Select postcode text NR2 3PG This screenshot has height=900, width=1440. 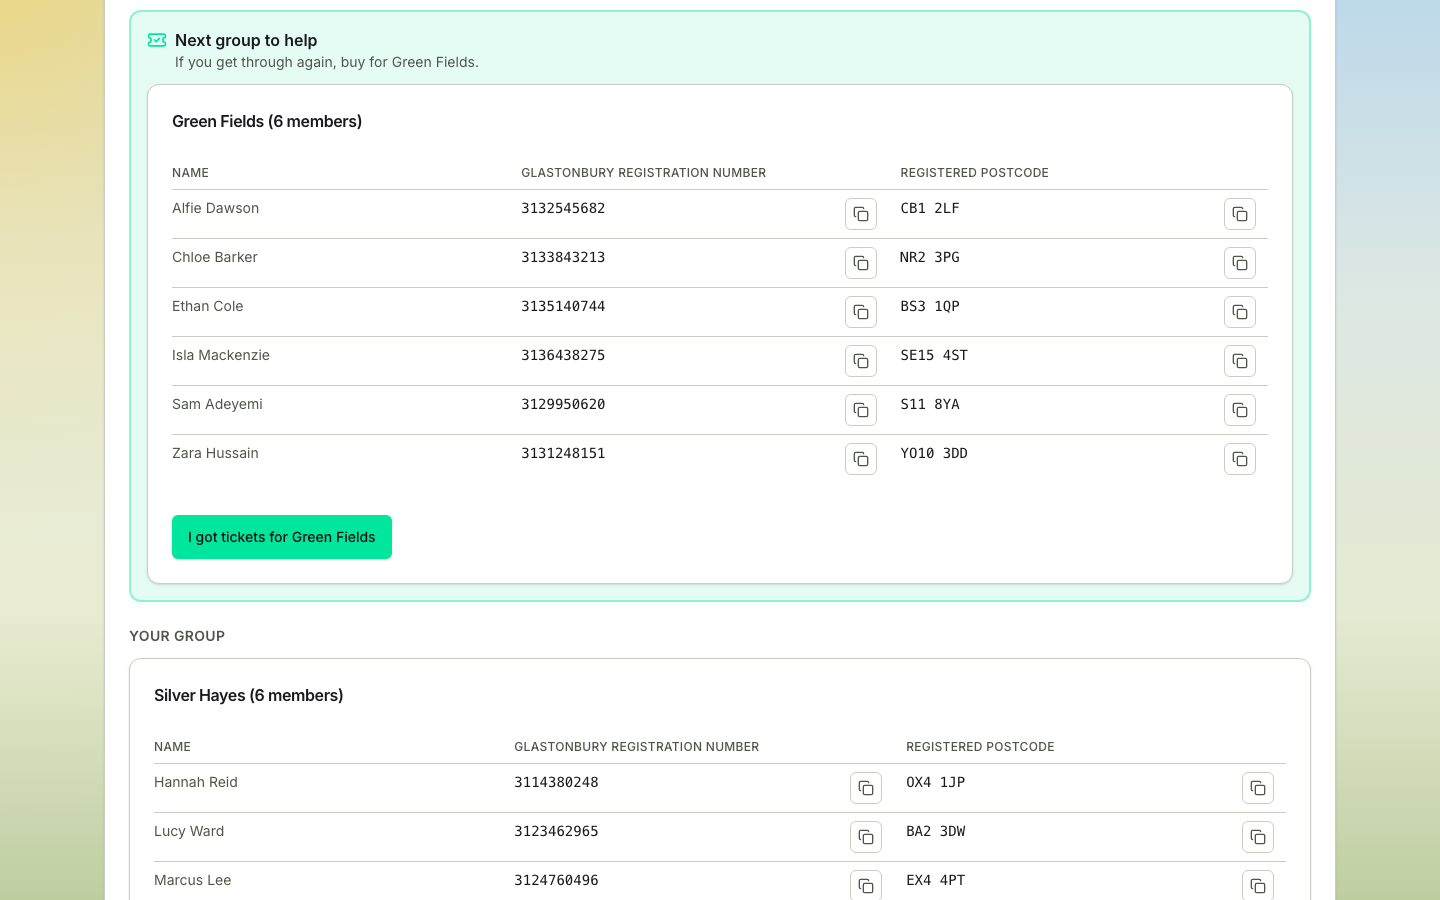(x=930, y=257)
